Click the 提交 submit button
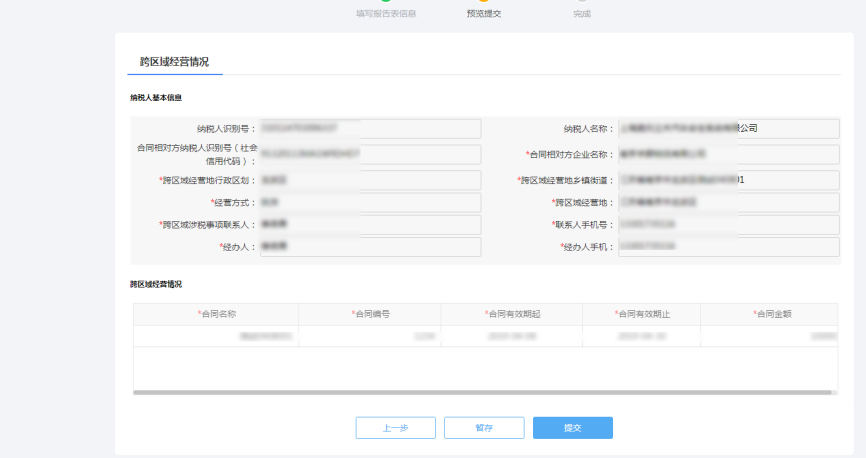 (x=573, y=428)
